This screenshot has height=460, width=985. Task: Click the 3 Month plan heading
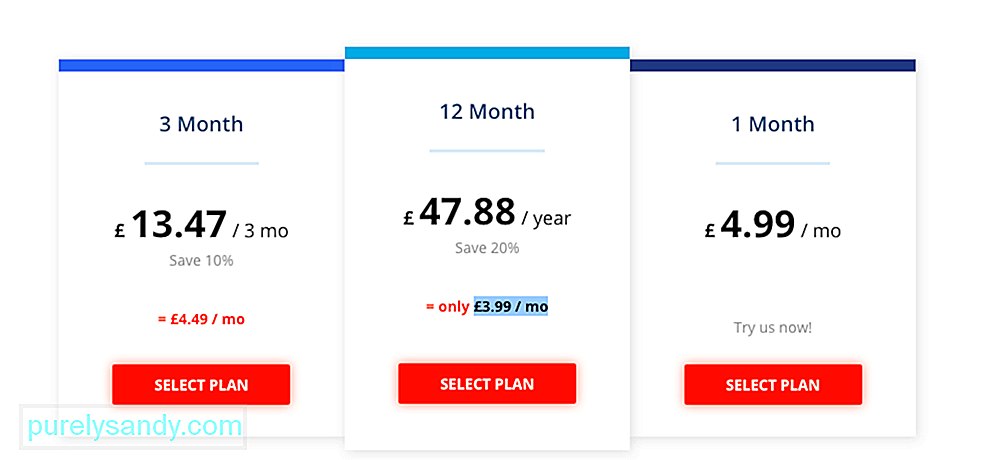click(x=201, y=124)
